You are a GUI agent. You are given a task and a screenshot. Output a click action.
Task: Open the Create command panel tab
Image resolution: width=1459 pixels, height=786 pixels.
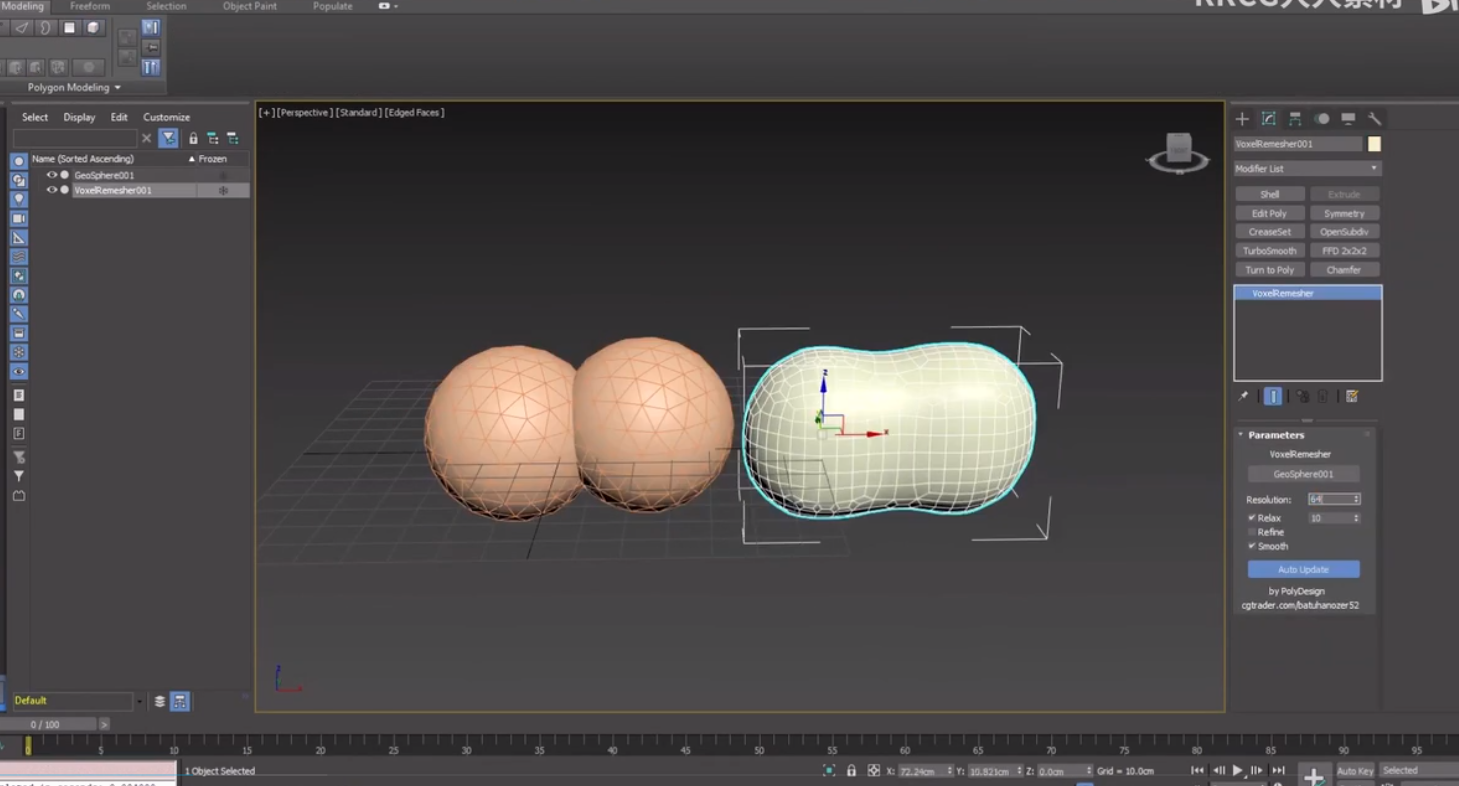point(1242,119)
